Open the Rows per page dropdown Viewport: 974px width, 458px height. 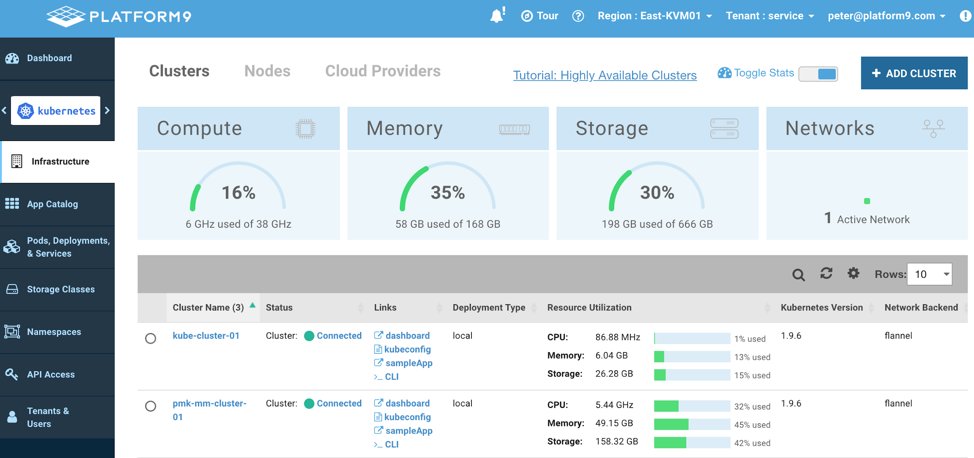coord(929,274)
